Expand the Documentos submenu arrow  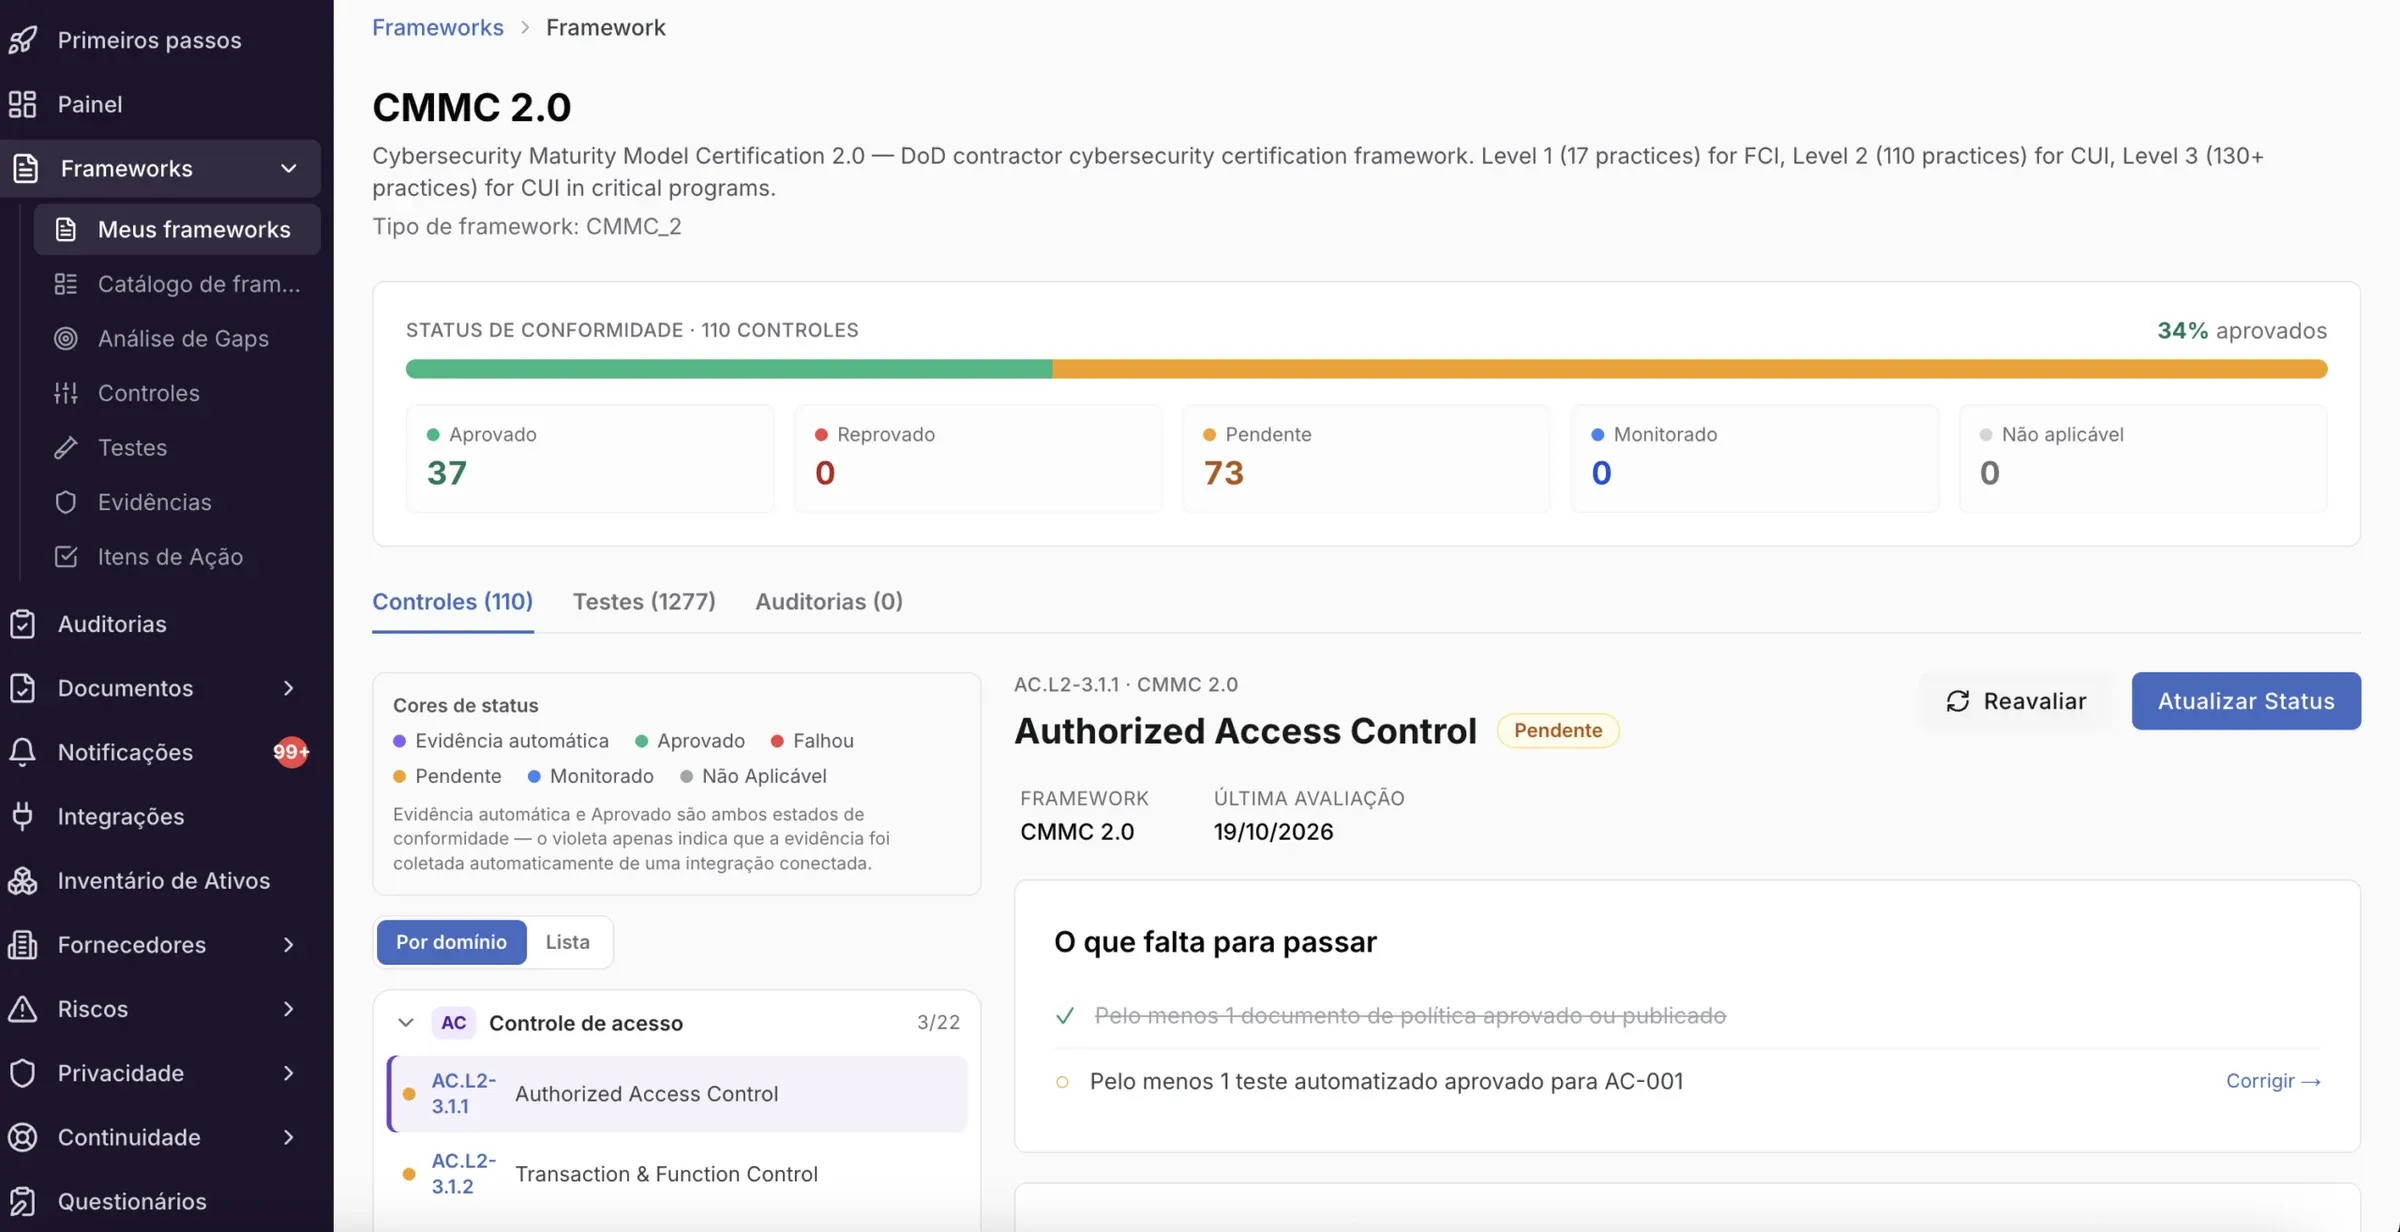[288, 688]
